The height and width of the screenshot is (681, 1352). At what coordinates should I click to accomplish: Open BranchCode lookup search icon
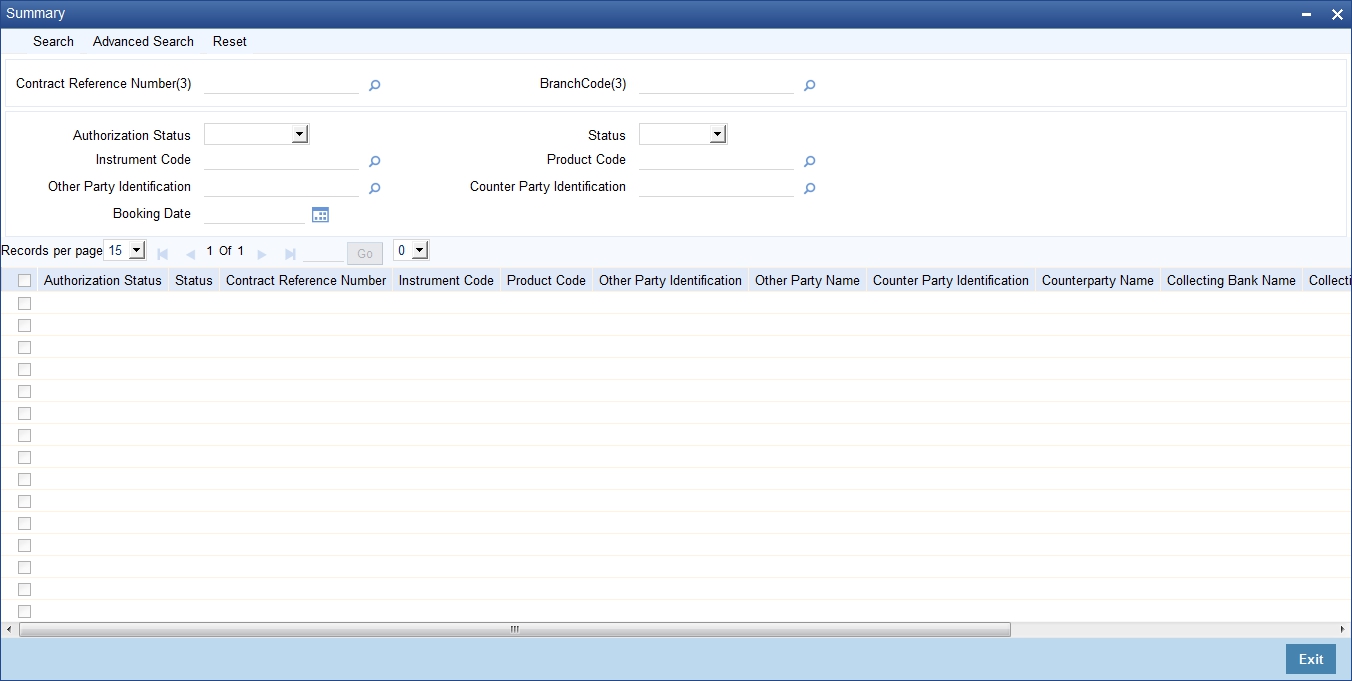(x=810, y=86)
